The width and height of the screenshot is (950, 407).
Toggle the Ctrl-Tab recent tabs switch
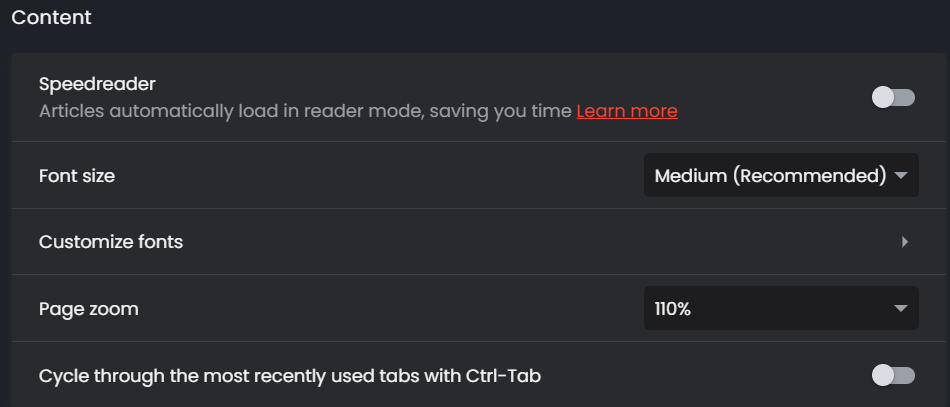pos(893,375)
